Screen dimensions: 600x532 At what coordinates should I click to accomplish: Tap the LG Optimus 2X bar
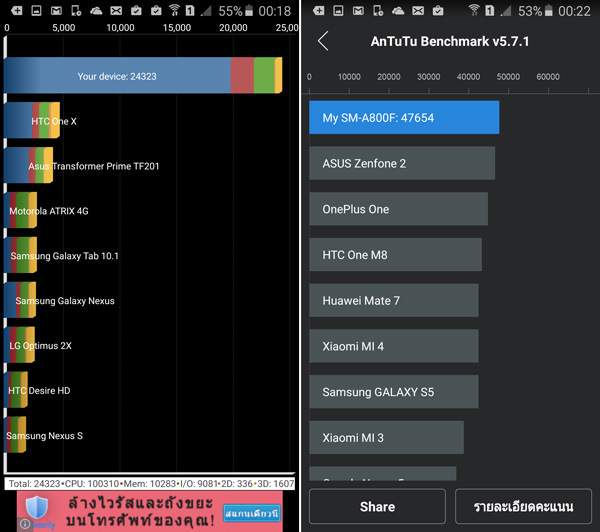coord(19,345)
